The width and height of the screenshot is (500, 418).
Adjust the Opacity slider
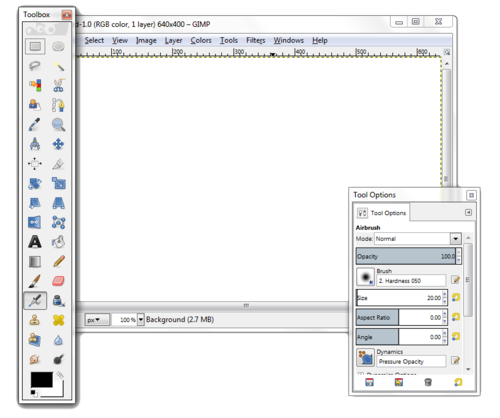[406, 256]
